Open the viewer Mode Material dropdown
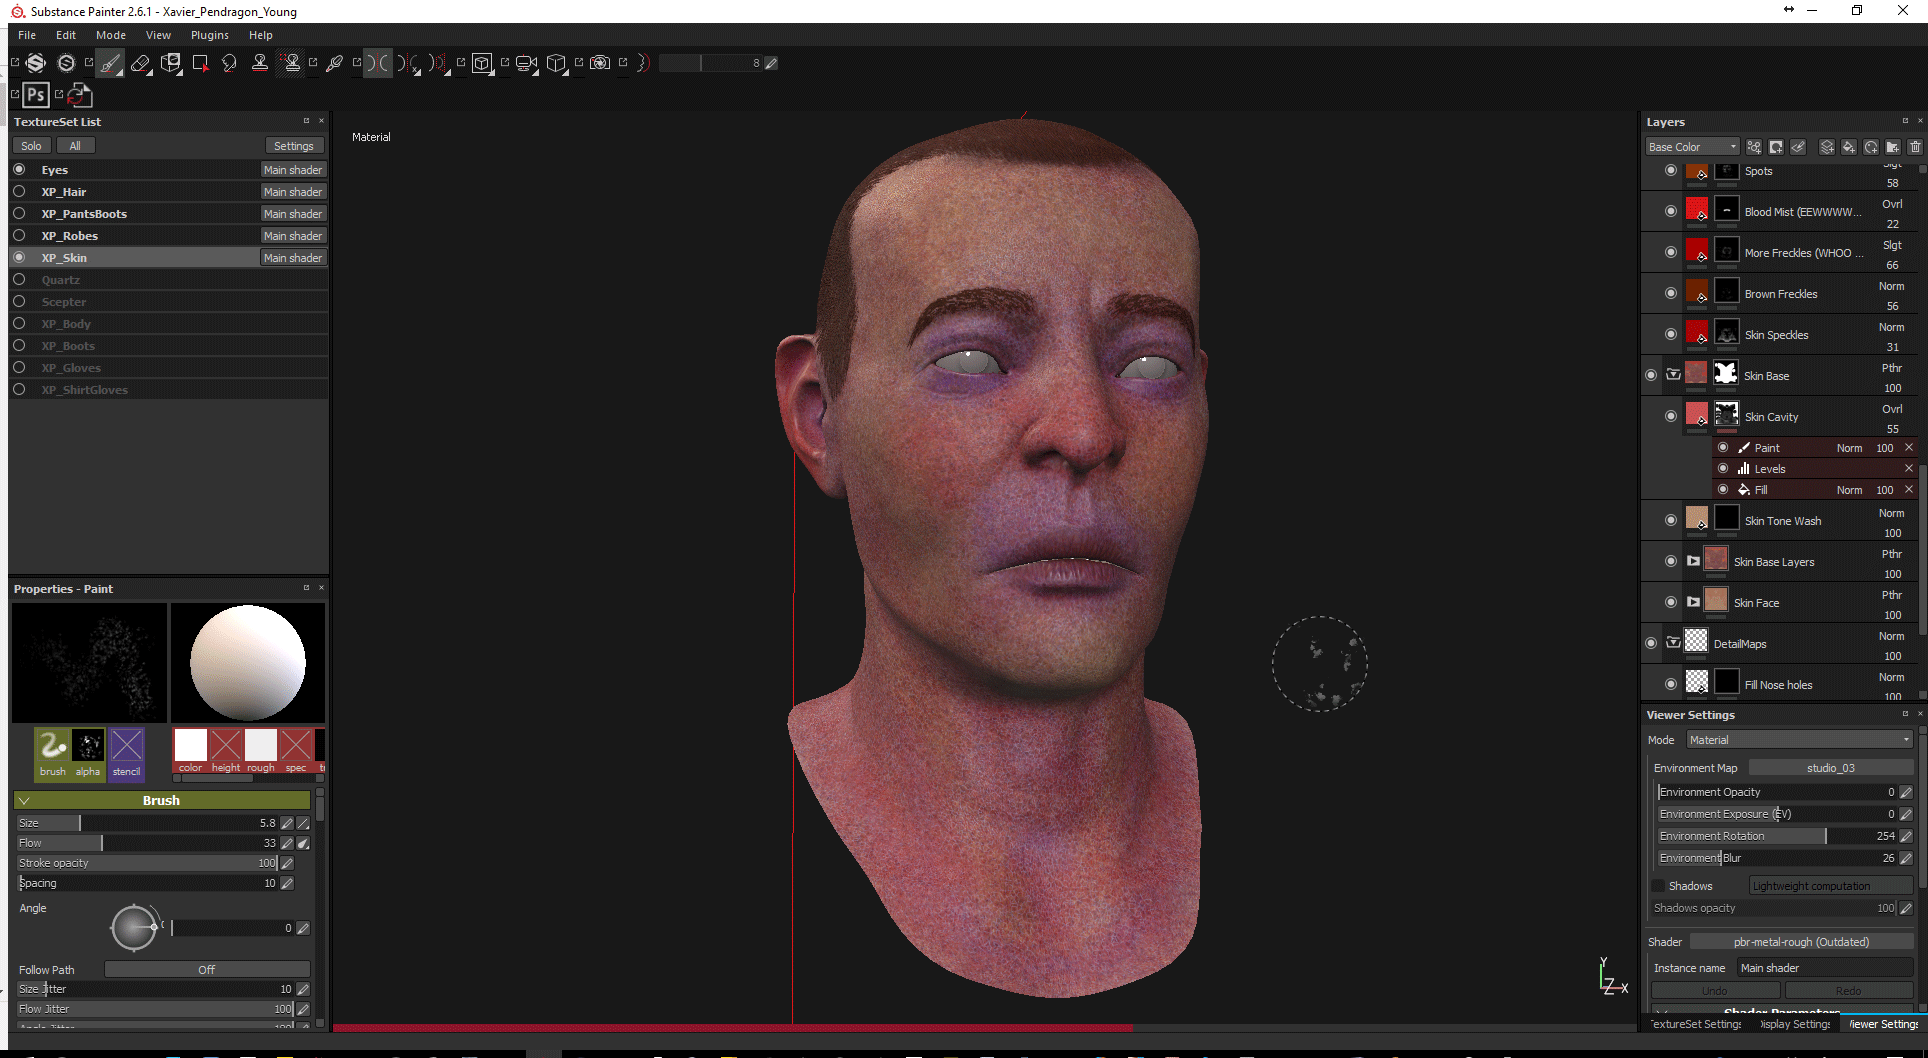Viewport: 1928px width, 1058px height. (x=1800, y=740)
